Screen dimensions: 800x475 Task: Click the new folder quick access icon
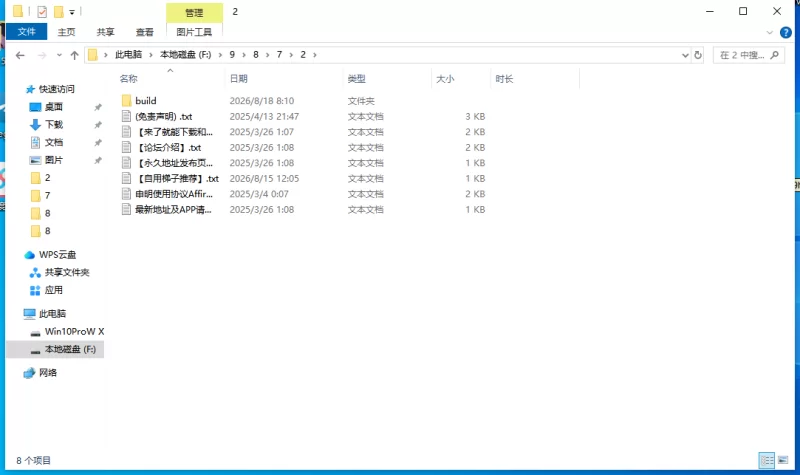pos(59,11)
